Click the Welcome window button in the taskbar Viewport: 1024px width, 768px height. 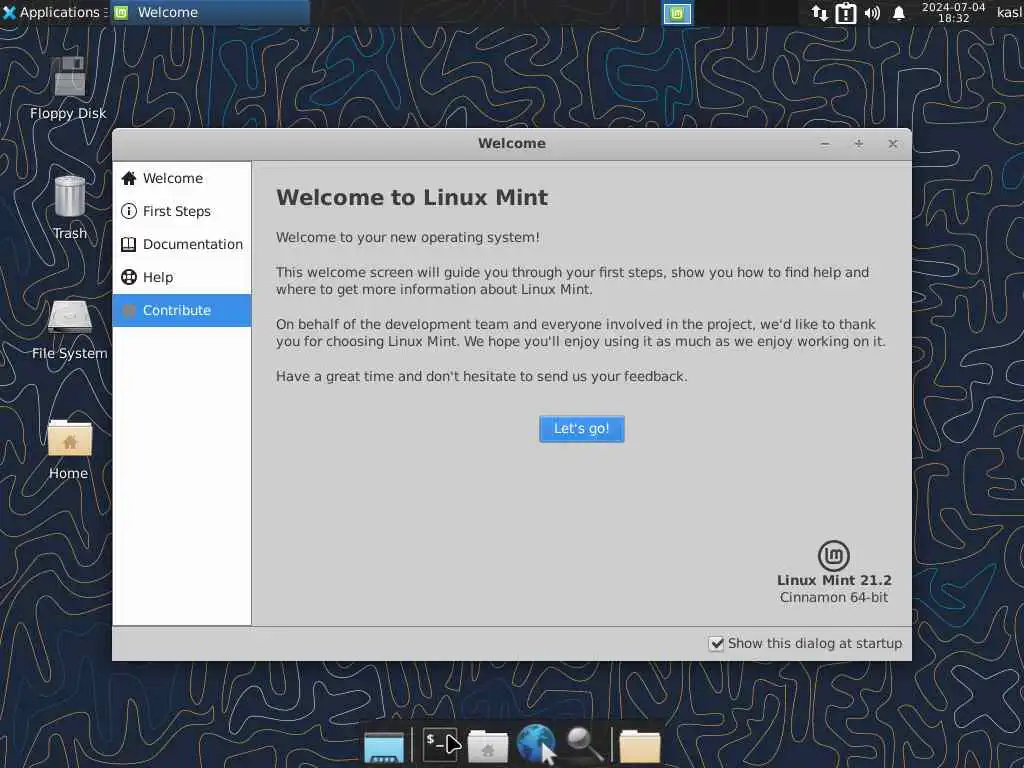(210, 12)
